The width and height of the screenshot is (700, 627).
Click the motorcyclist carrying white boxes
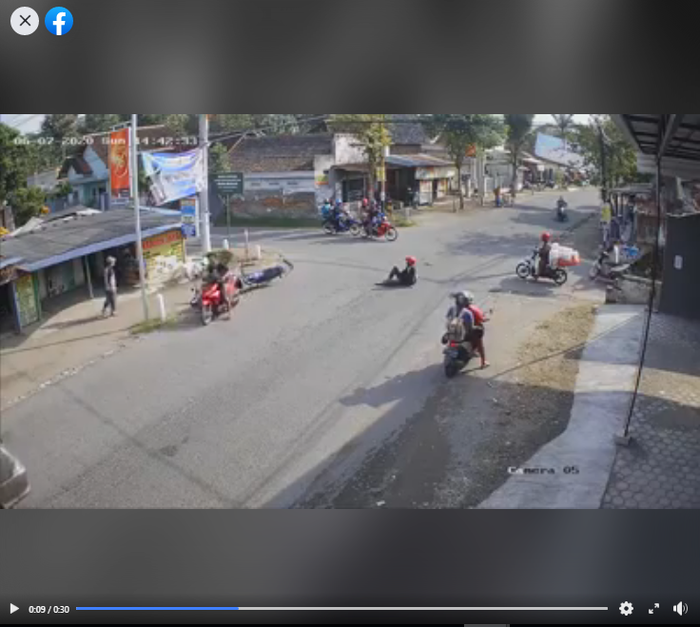[x=547, y=258]
